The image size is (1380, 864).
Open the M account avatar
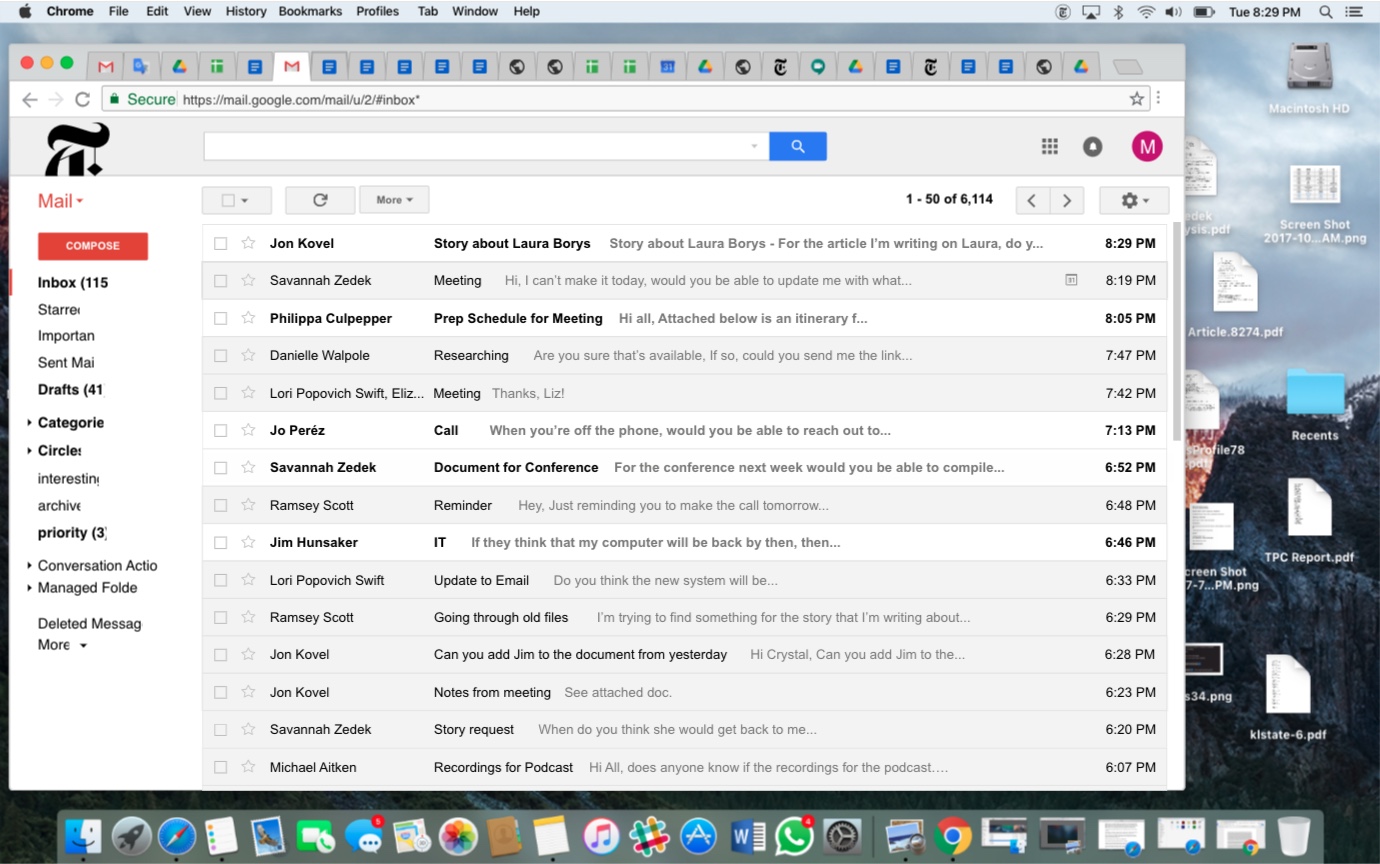tap(1146, 147)
